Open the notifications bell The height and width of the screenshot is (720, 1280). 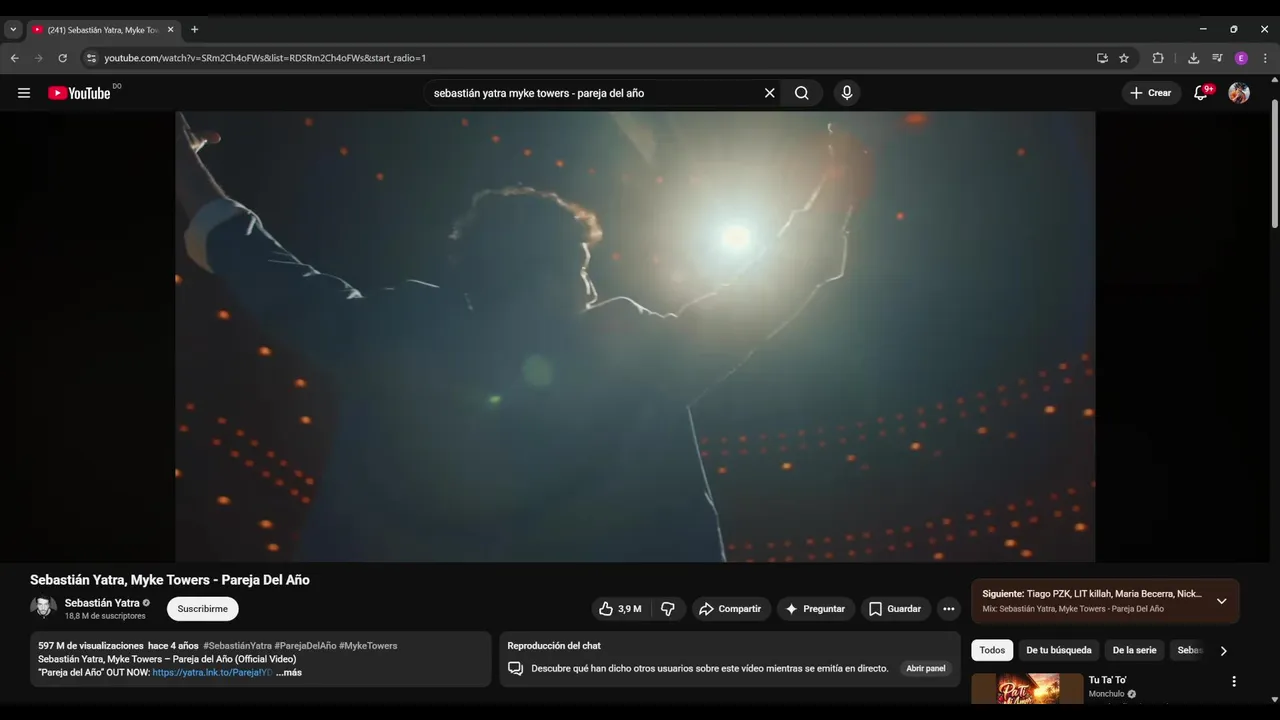coord(1202,93)
